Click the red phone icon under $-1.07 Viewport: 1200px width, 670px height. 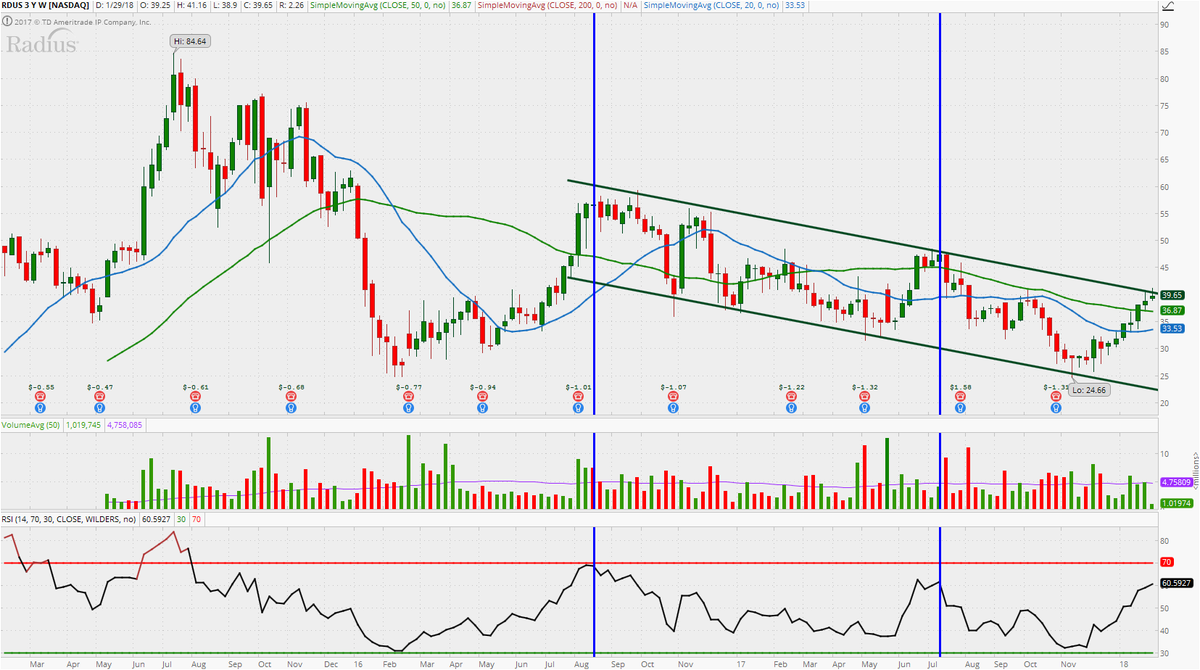674,396
